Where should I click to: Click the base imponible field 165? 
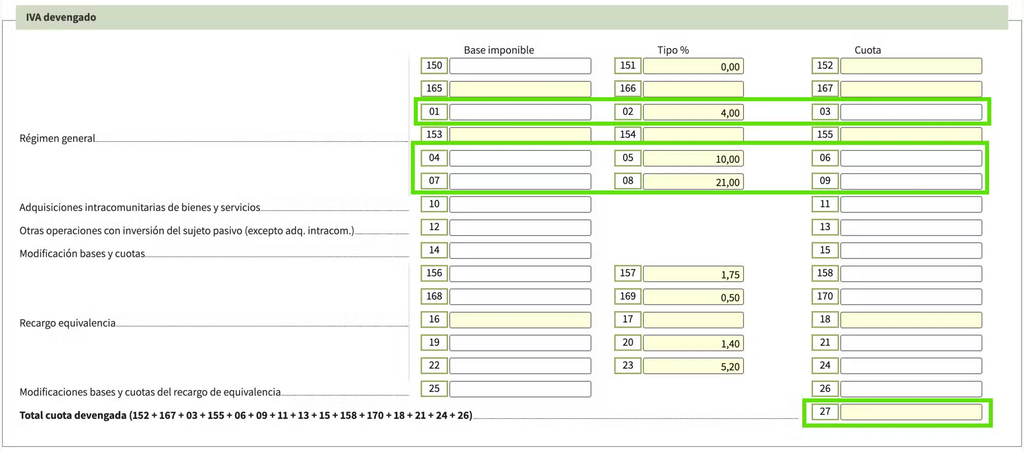pyautogui.click(x=520, y=89)
